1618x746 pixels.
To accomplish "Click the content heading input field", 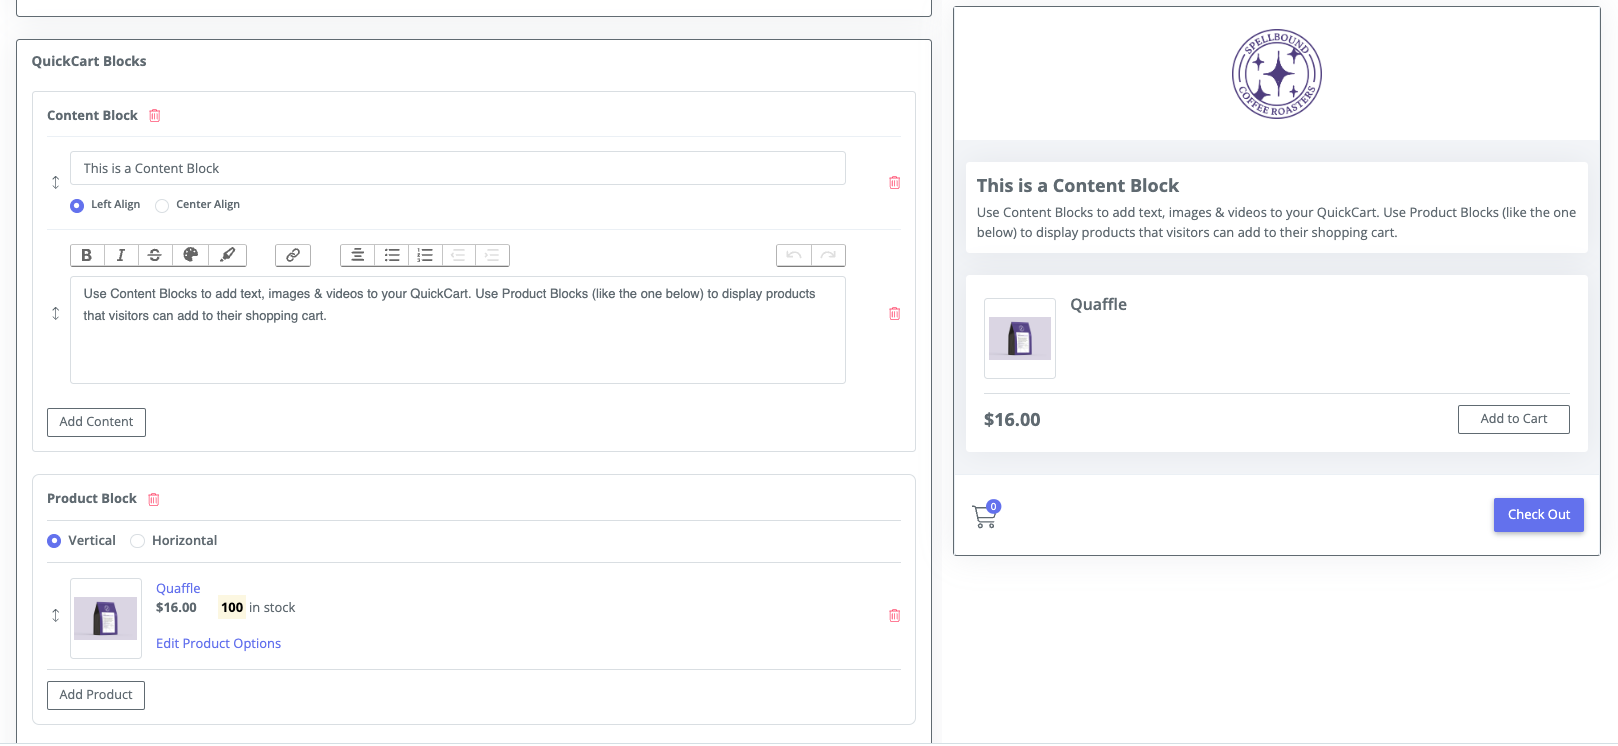I will tap(458, 168).
